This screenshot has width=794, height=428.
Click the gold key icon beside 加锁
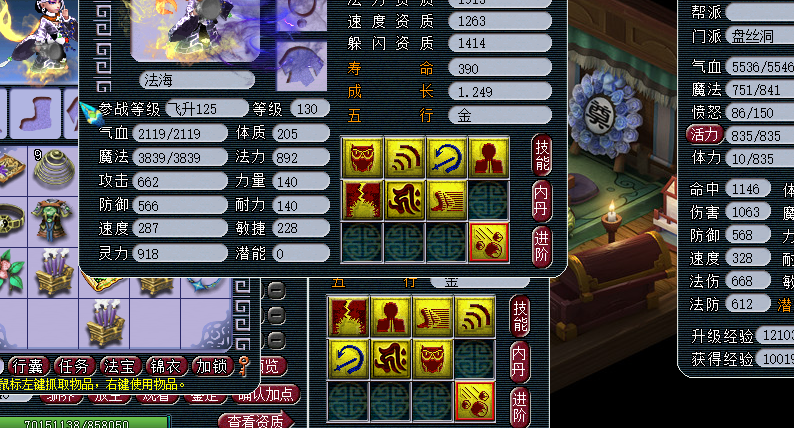pos(244,366)
